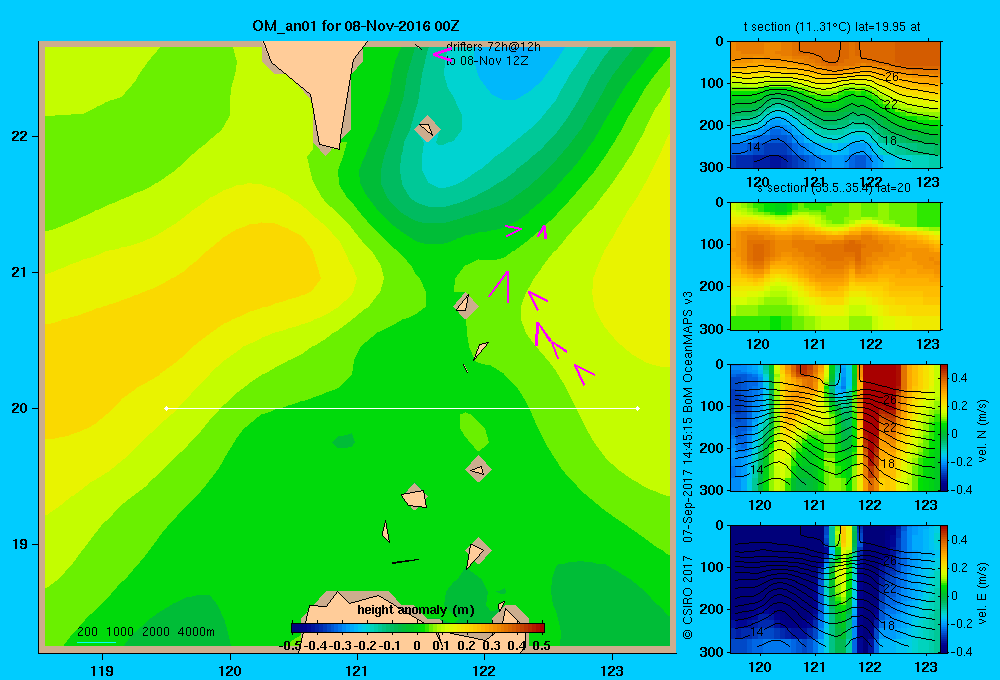
Task: Click the map title 'OM_an01 for 08-Nov-2016 00Z'
Action: pyautogui.click(x=355, y=26)
